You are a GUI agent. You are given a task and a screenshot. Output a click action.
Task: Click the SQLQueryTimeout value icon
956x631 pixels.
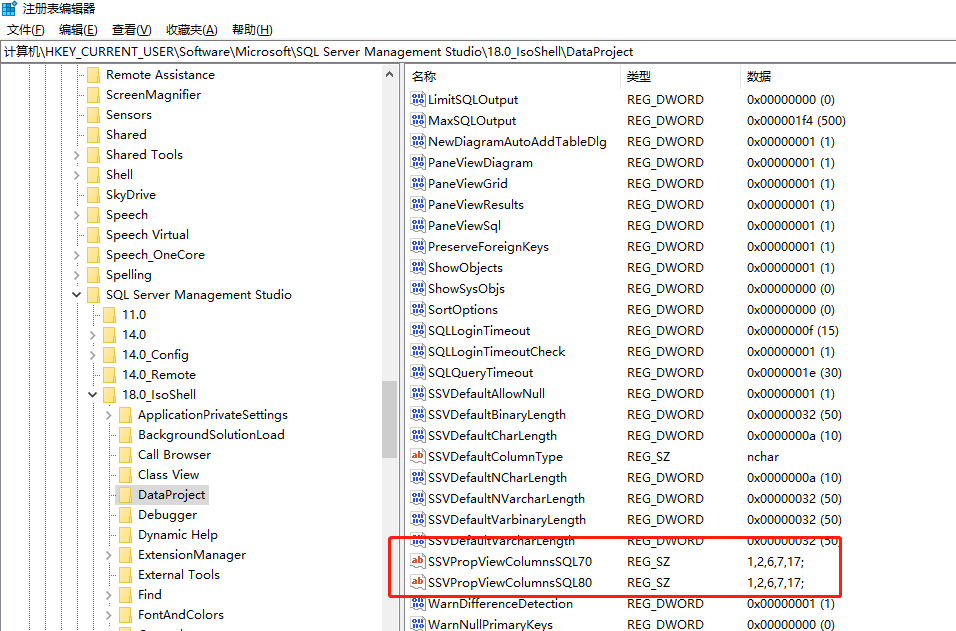(x=418, y=373)
